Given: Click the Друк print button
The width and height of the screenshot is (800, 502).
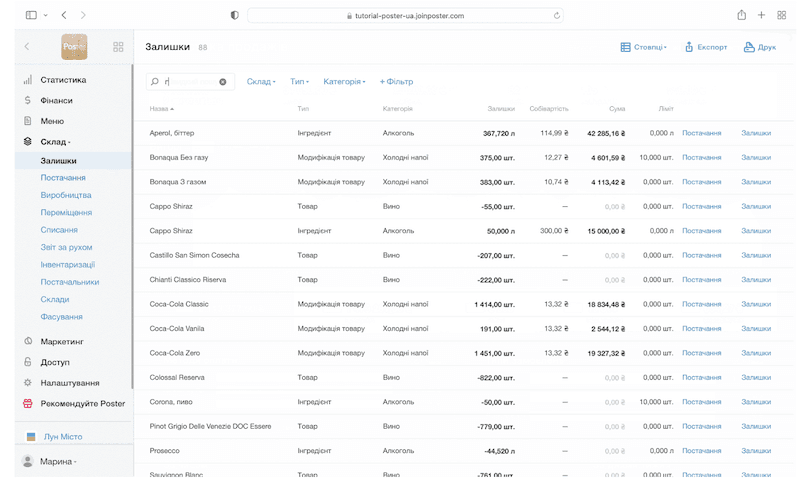Looking at the screenshot, I should (760, 47).
